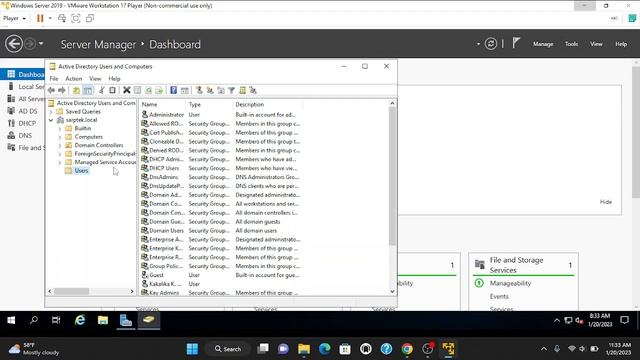Expand the Saved Queries tree node
This screenshot has width=640, height=360.
click(51, 111)
